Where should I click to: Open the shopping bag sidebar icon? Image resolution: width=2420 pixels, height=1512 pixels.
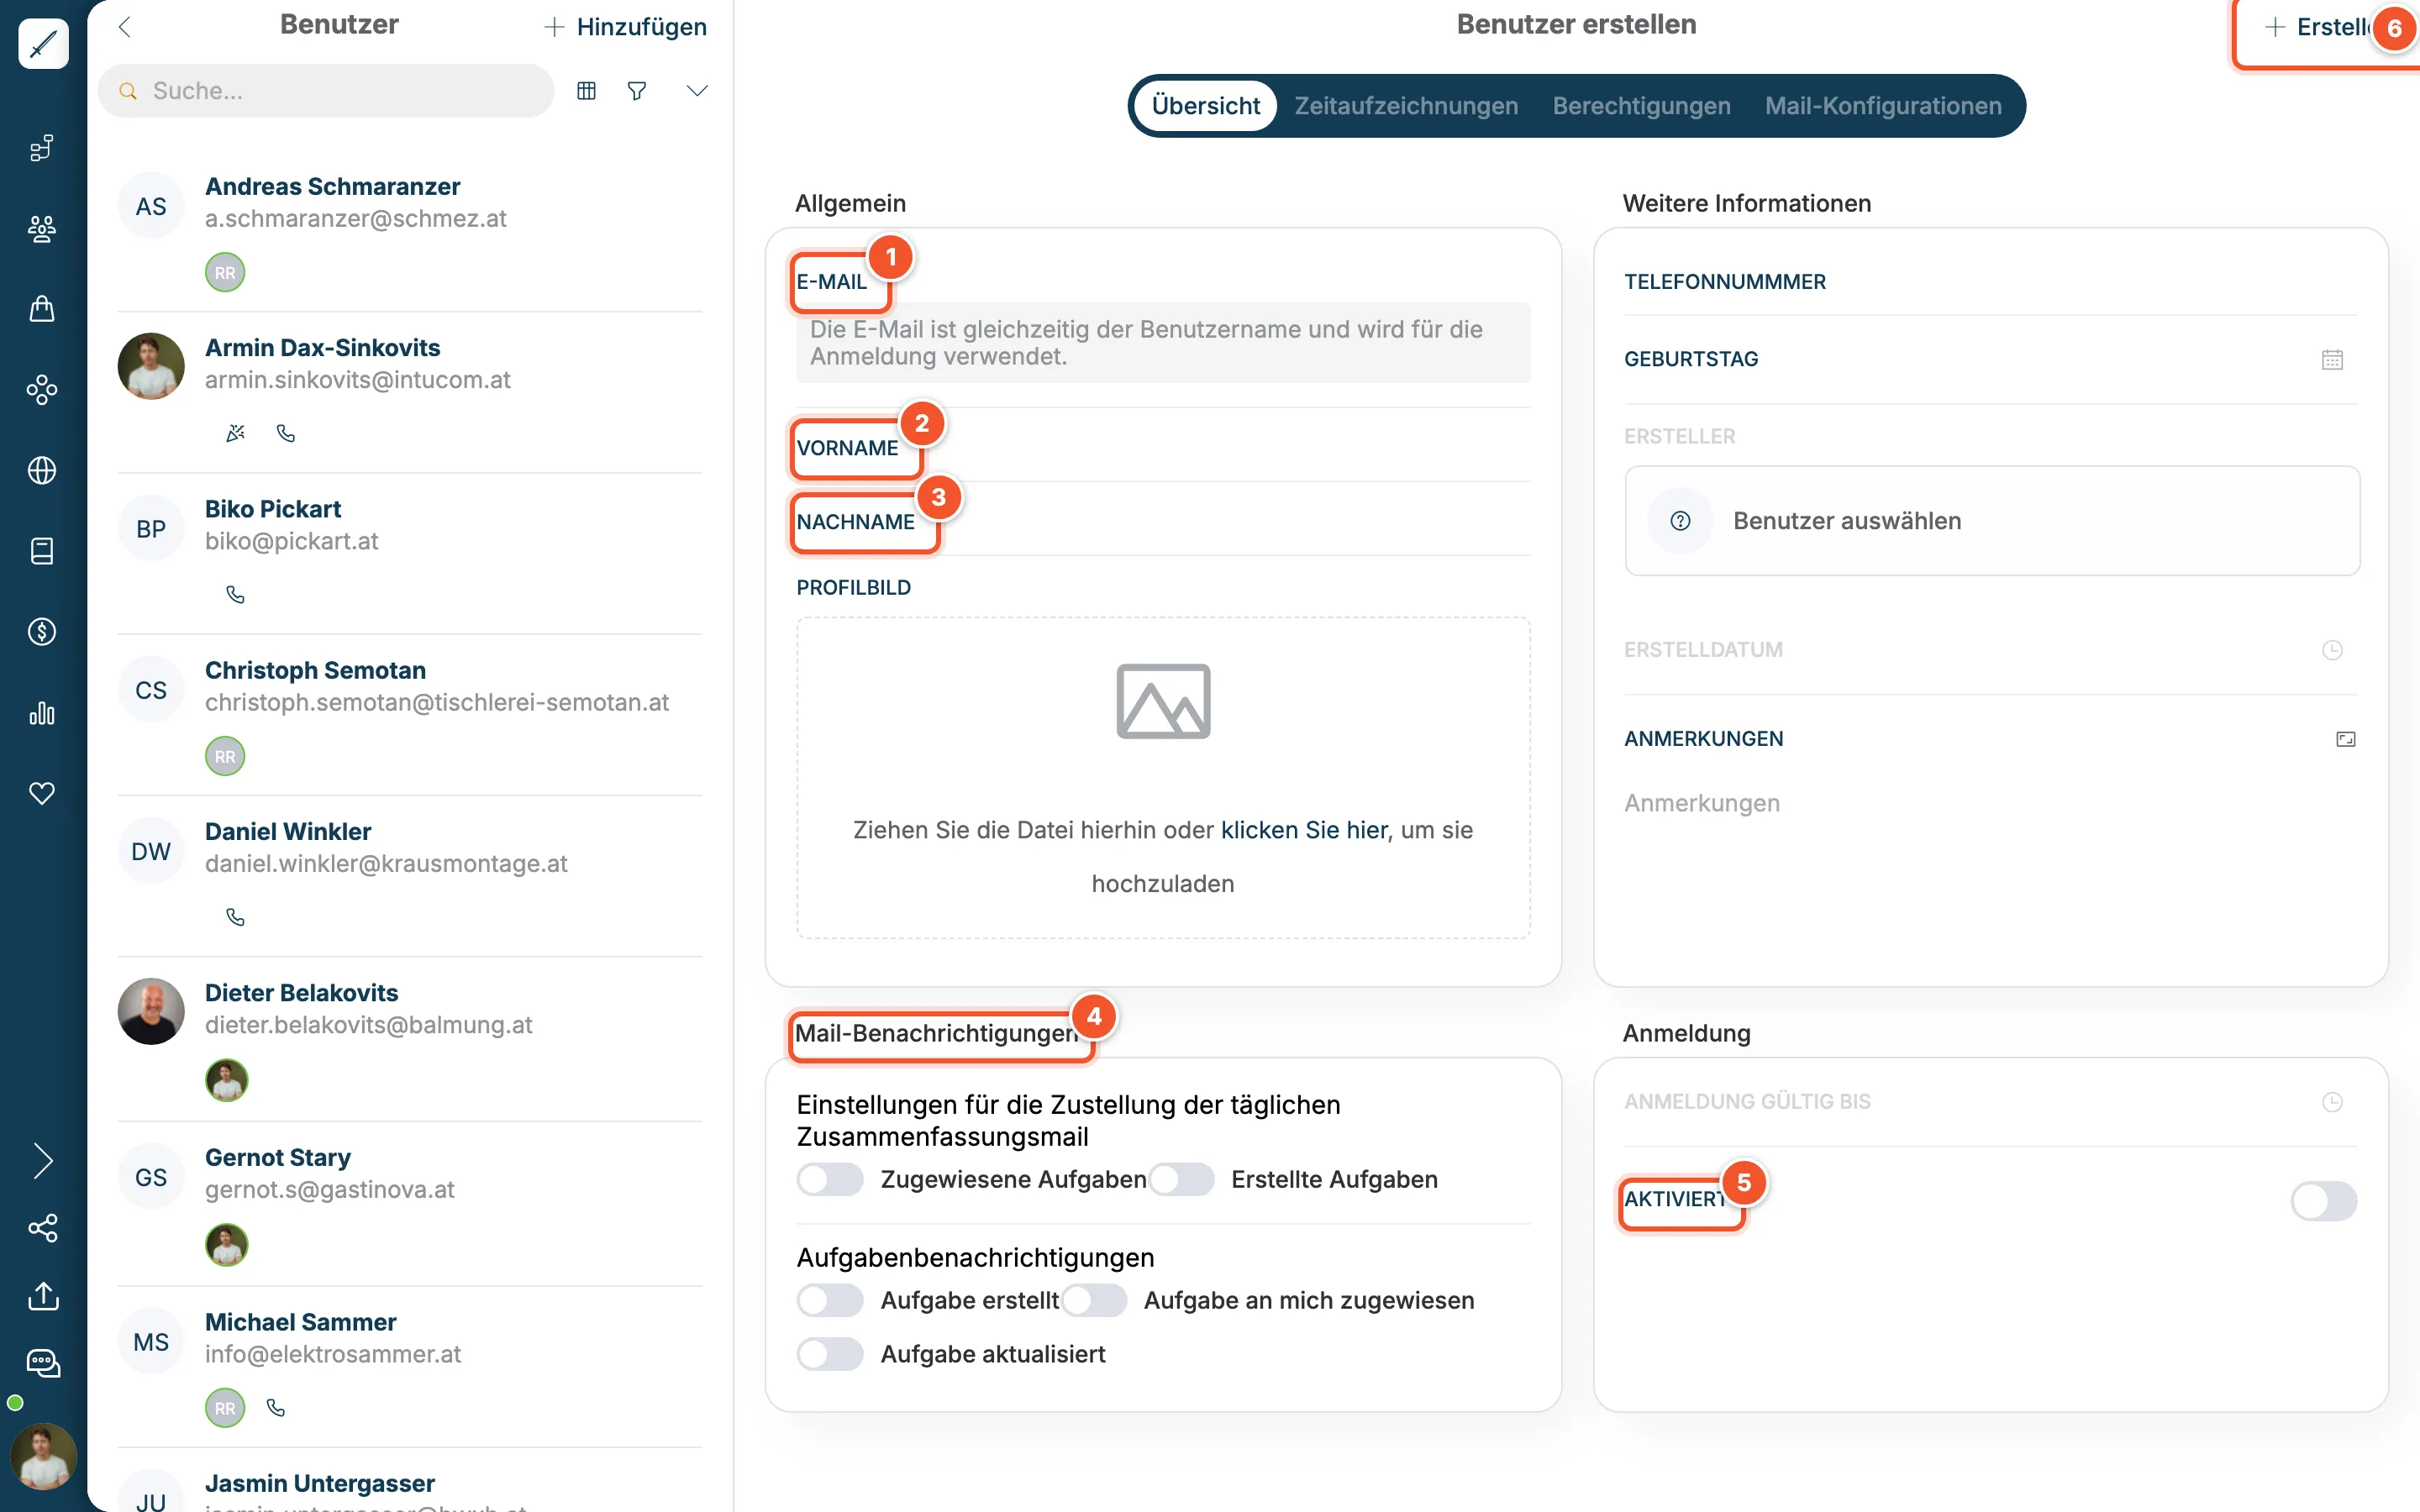click(x=42, y=309)
